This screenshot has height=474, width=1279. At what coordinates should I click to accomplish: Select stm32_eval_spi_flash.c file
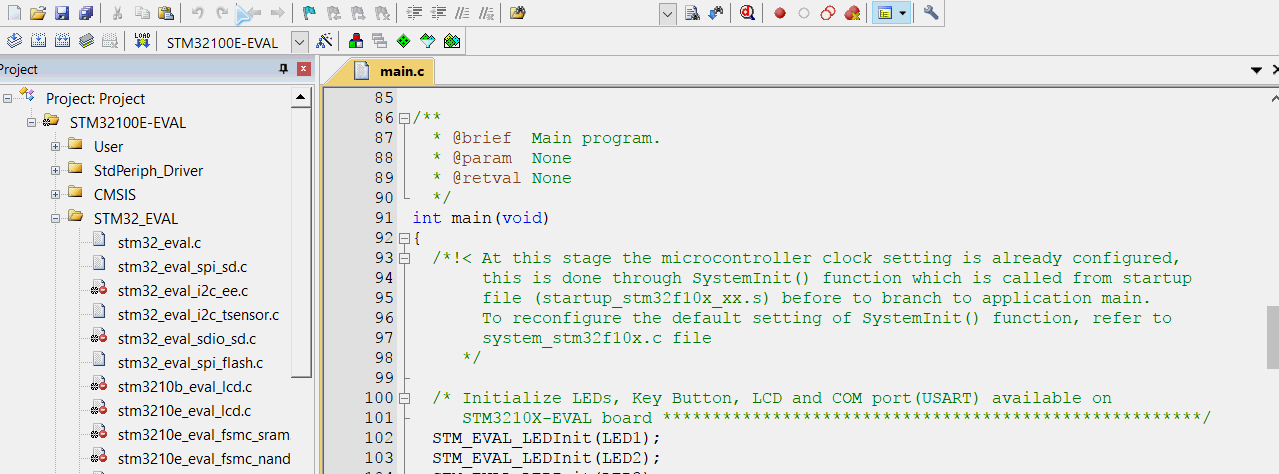click(190, 362)
